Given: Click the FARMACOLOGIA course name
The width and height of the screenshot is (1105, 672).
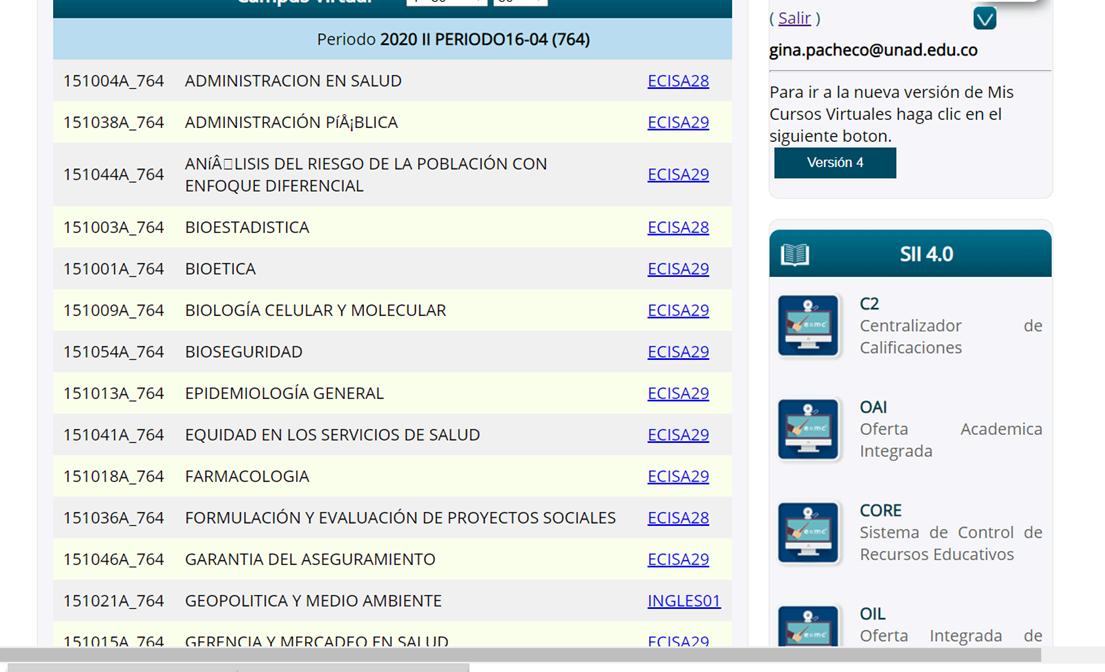Looking at the screenshot, I should pos(247,477).
